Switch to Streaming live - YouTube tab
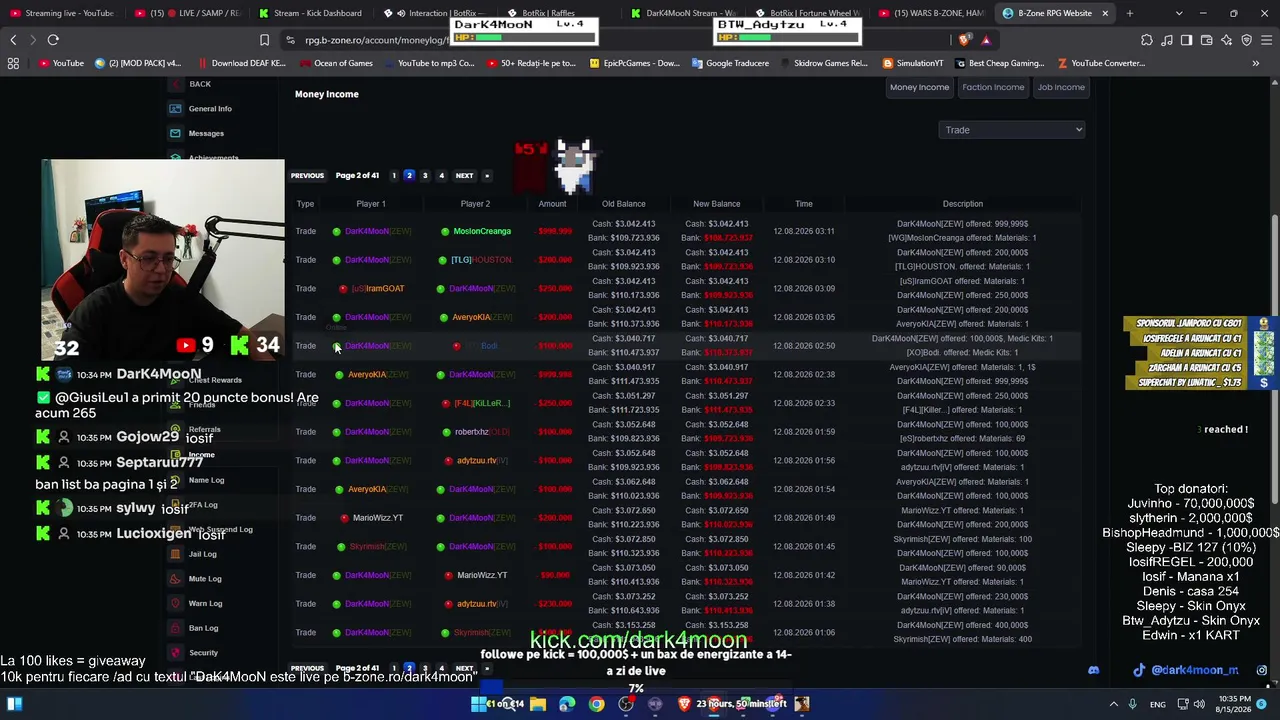This screenshot has height=720, width=1280. pyautogui.click(x=60, y=13)
